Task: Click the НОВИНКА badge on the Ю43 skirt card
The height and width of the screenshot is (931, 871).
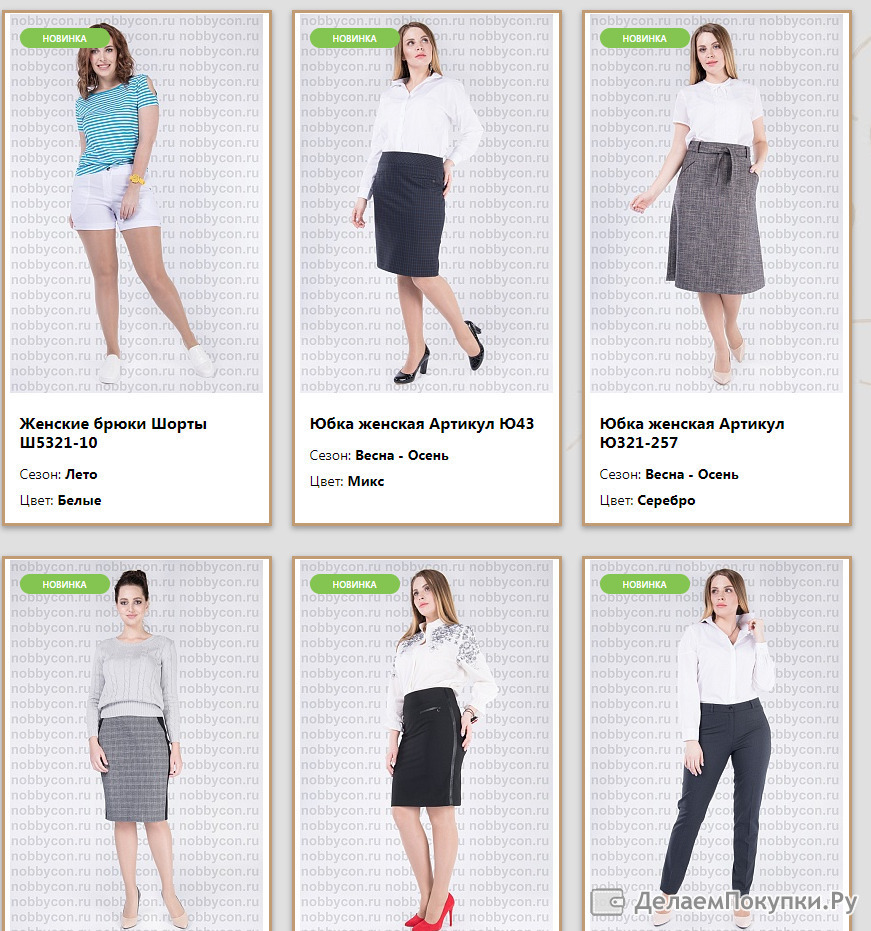Action: click(354, 39)
